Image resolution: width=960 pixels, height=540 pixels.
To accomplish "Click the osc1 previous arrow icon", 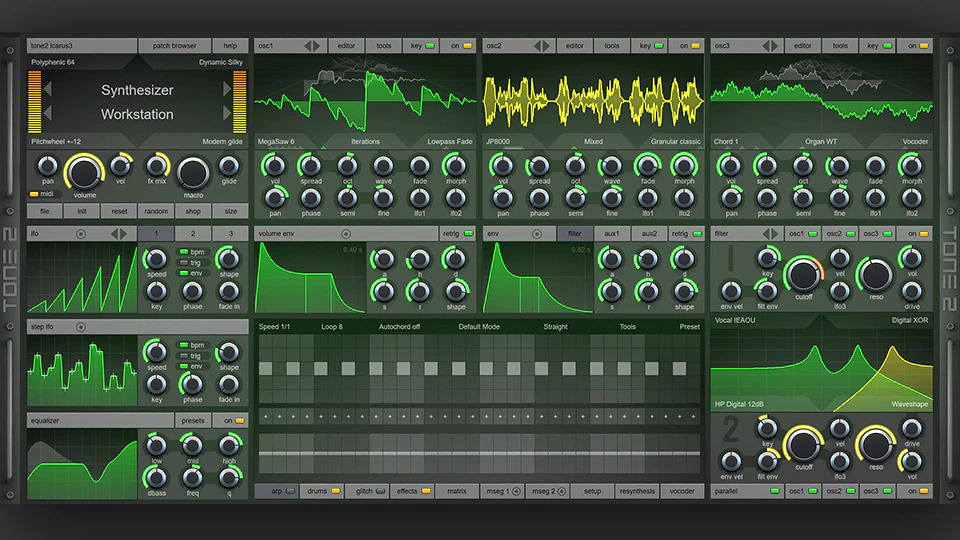I will click(308, 46).
